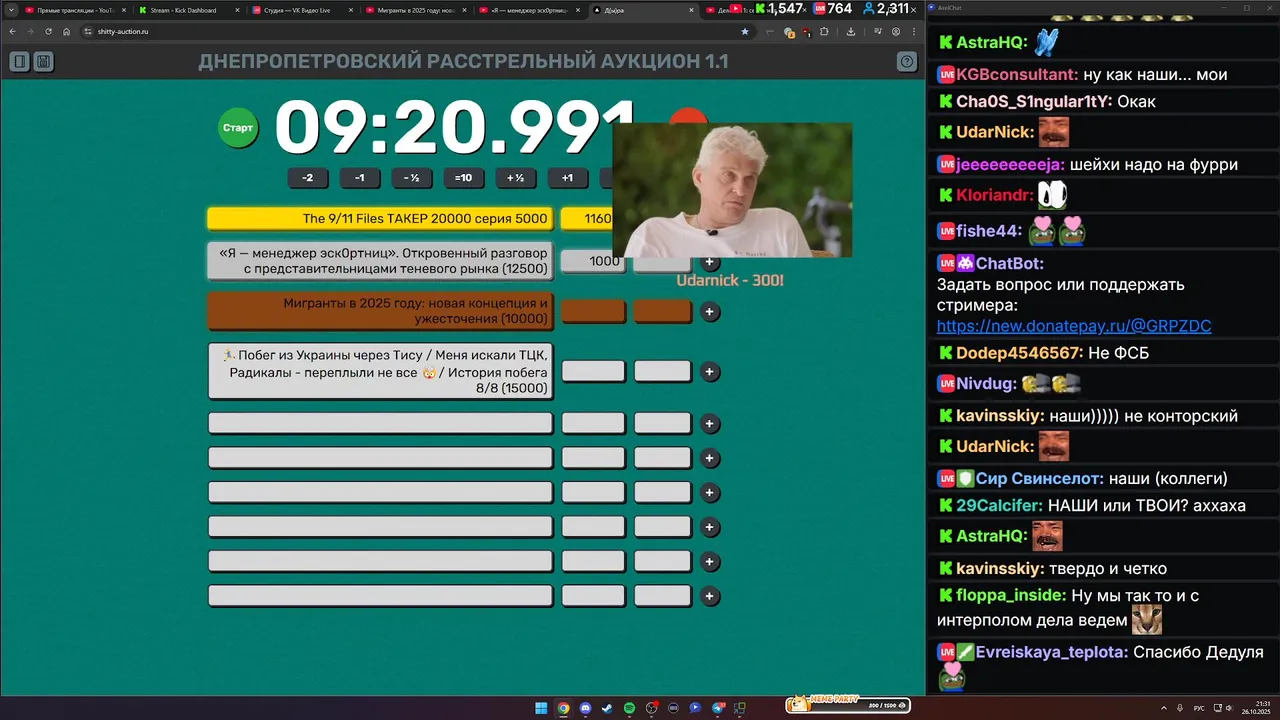Subtract one minute with the -1 button
Viewport: 1280px width, 720px height.
360,178
